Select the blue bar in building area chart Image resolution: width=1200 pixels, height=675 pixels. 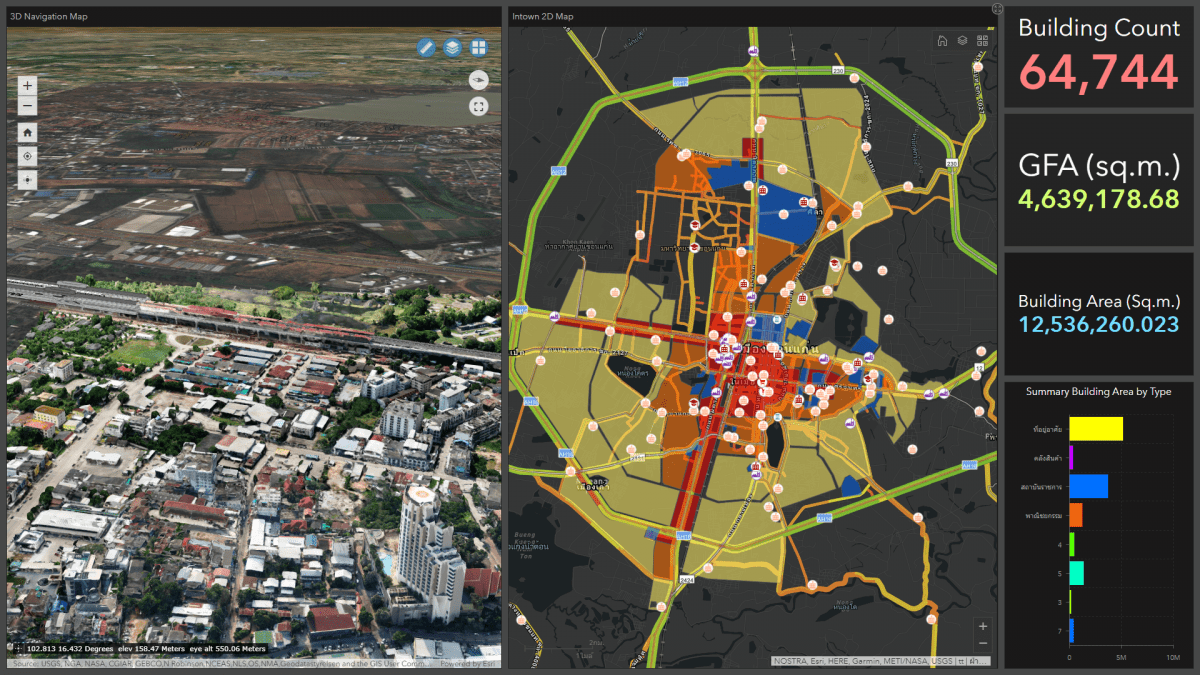tap(1088, 486)
